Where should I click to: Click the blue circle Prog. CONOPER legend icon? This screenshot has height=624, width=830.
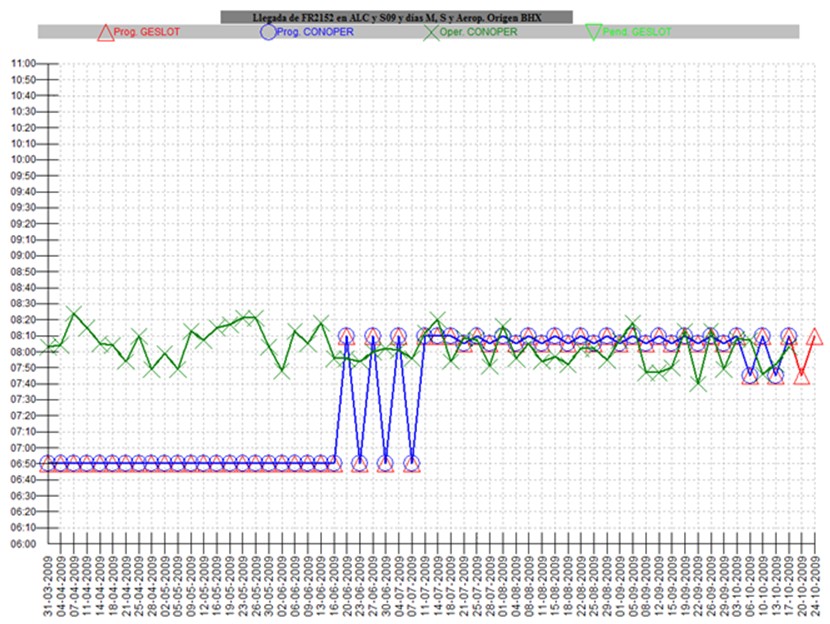[267, 32]
